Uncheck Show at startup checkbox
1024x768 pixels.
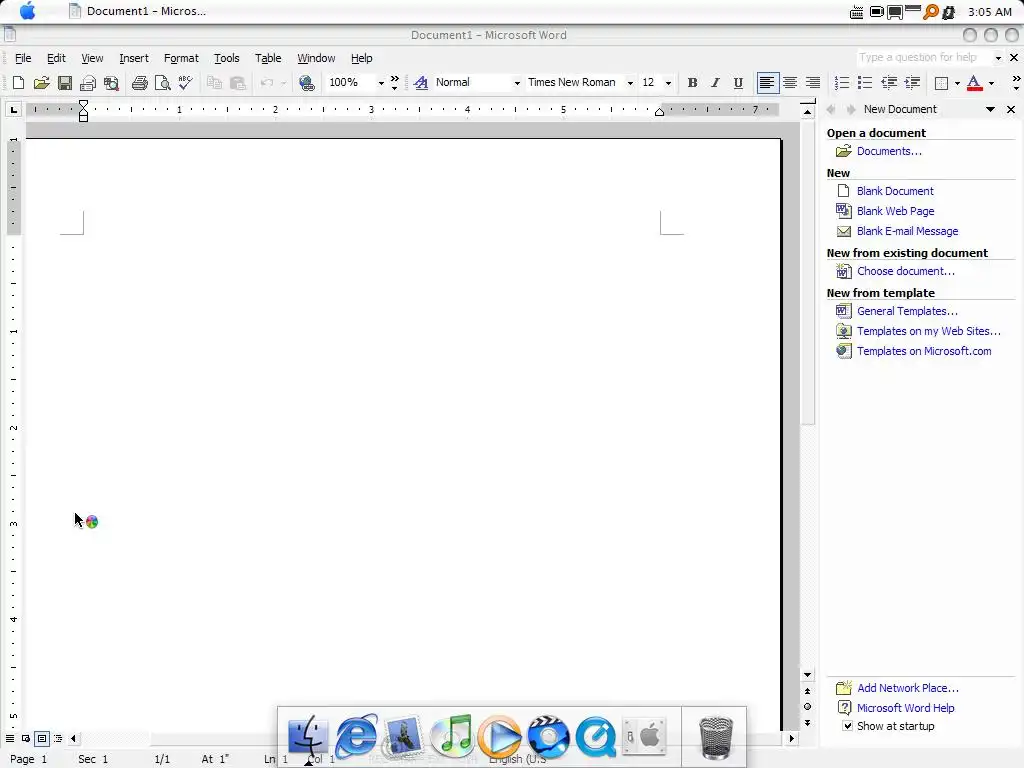[x=848, y=726]
